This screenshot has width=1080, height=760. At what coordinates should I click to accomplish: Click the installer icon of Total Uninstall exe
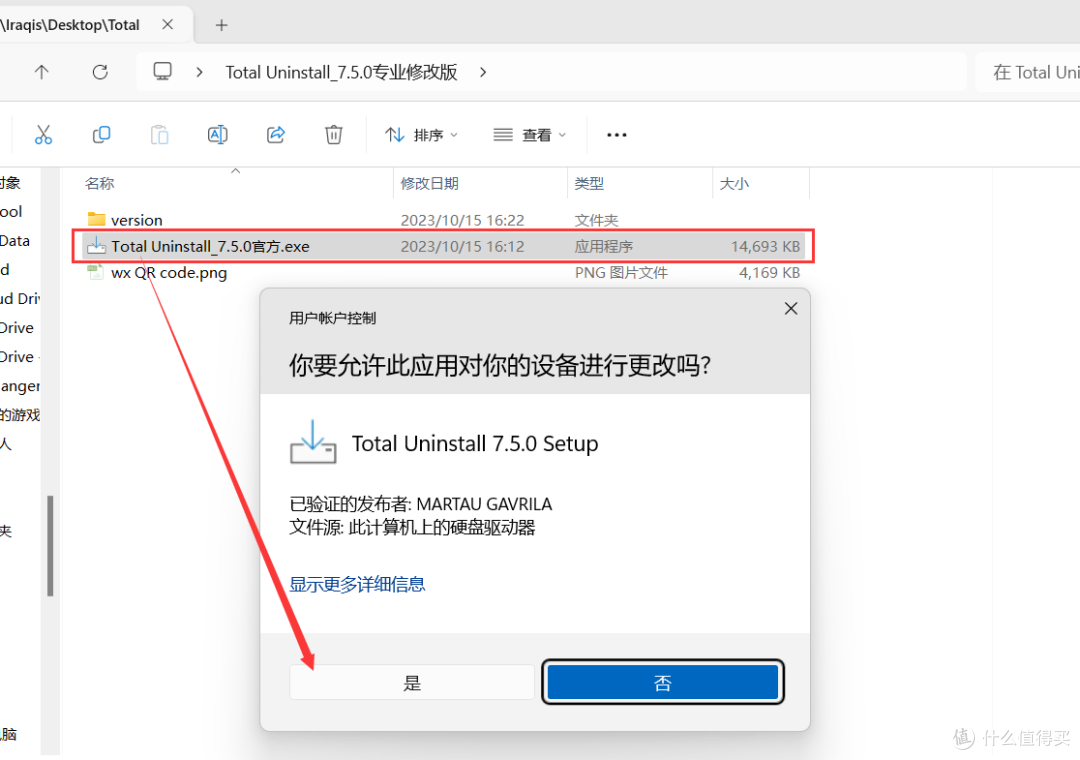(96, 245)
